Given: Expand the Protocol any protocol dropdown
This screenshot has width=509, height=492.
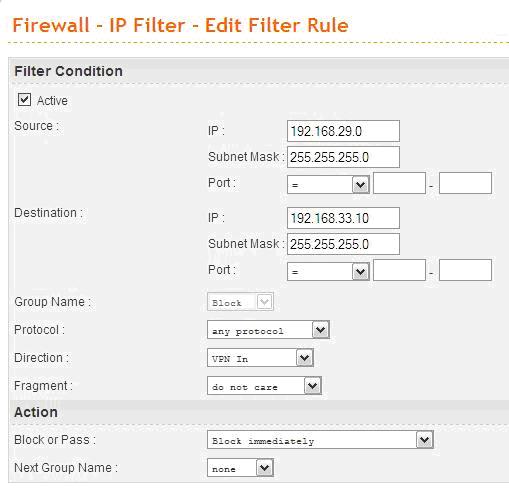Looking at the screenshot, I should [x=268, y=330].
